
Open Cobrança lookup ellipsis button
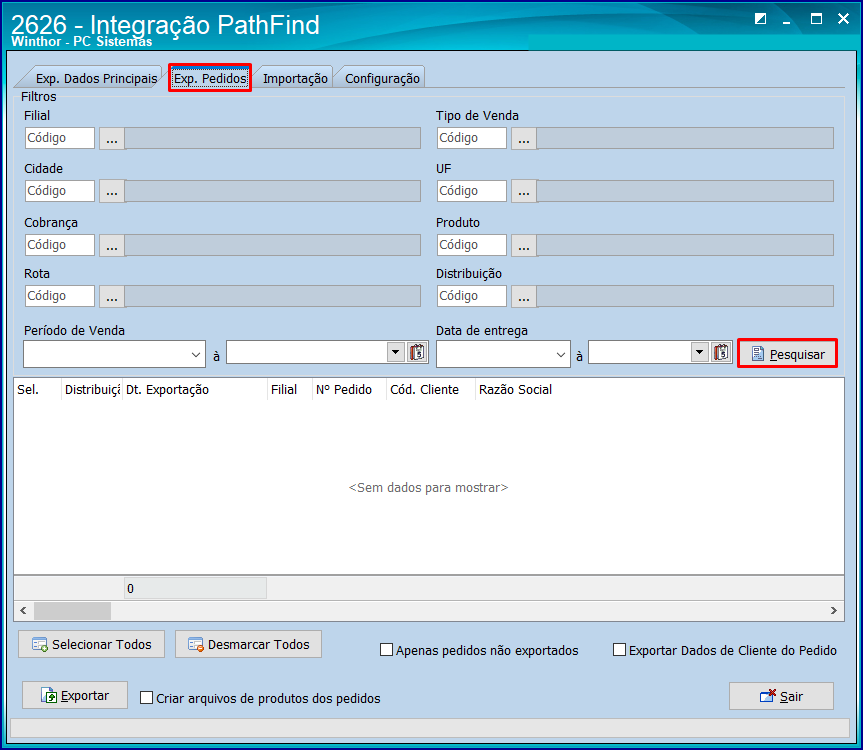tap(112, 245)
